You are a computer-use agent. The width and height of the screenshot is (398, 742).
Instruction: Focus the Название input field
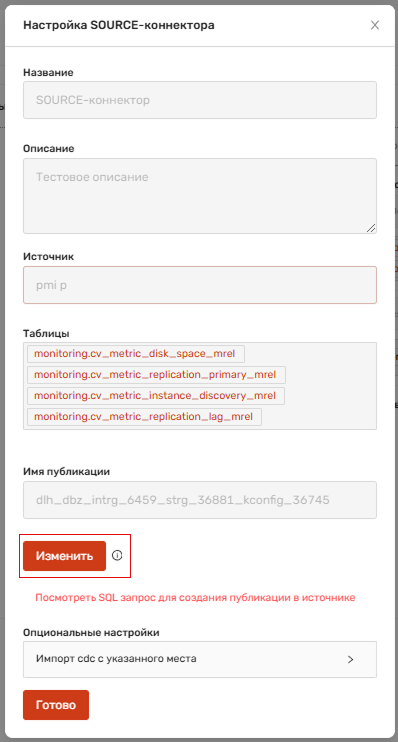pos(200,100)
